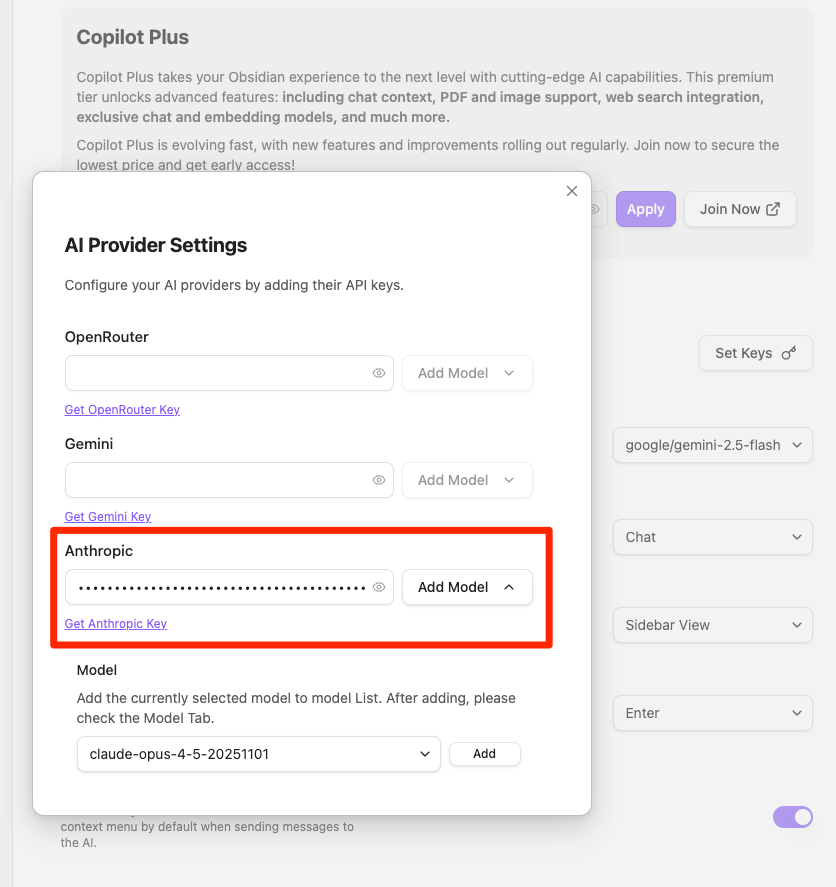Click the Get Anthropic Key link

116,624
